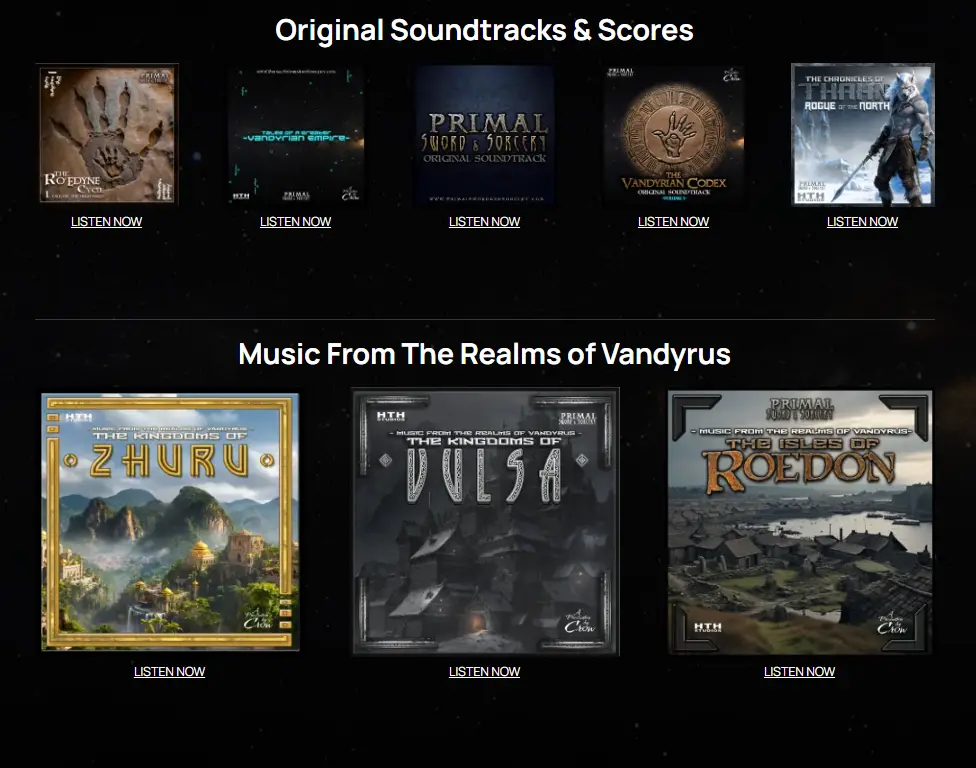Viewport: 976px width, 768px height.
Task: Click Listen Now under Vandyrian Empire album
Action: tap(296, 222)
